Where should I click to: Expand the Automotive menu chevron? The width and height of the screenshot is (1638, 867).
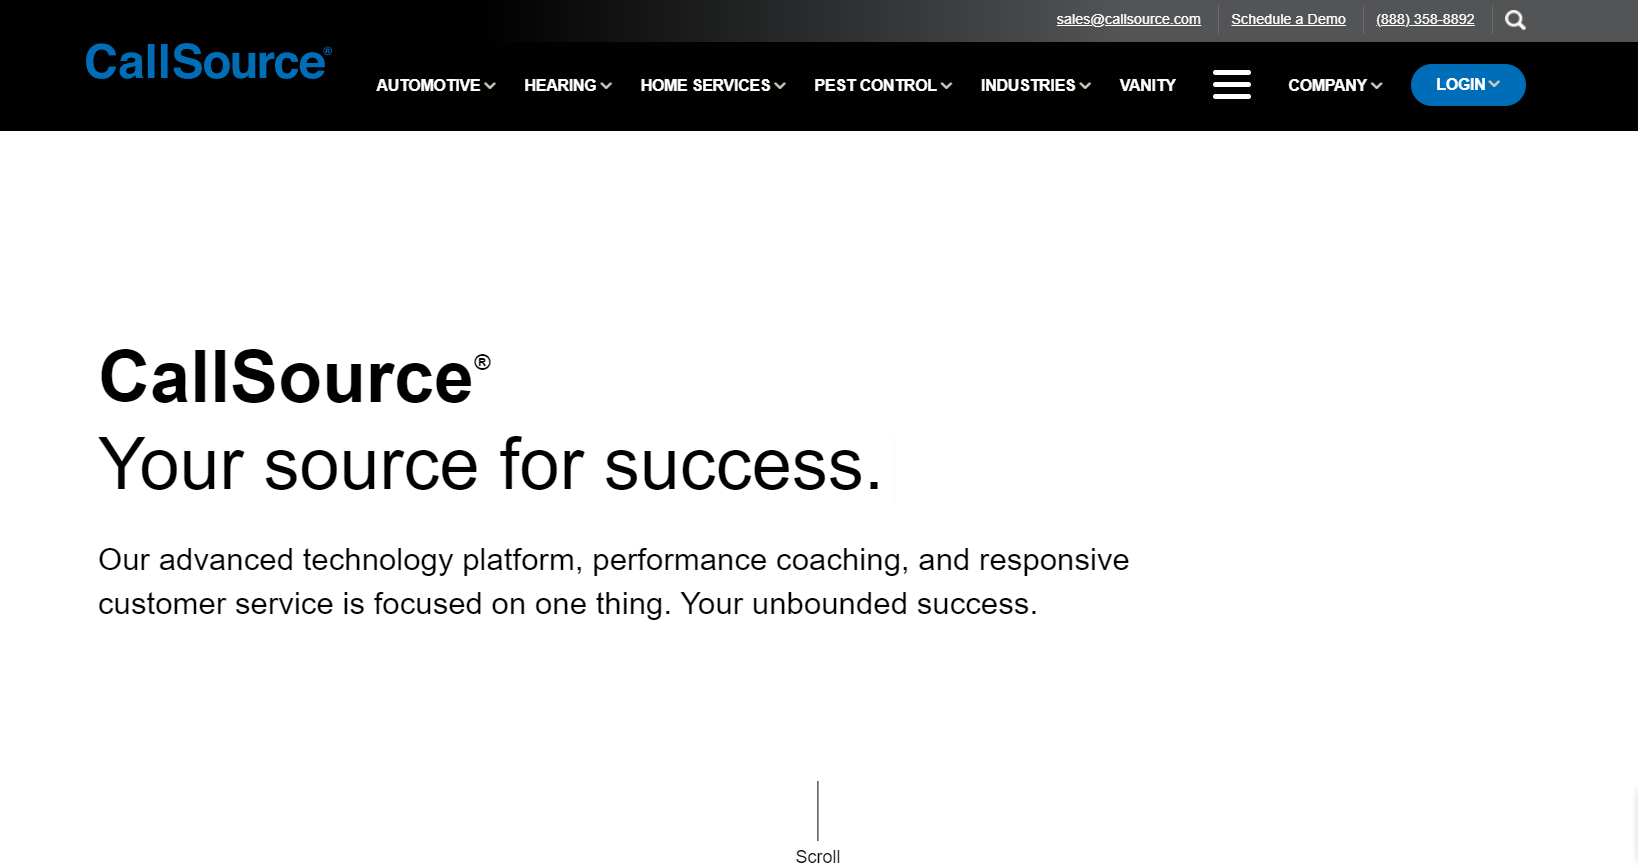490,86
